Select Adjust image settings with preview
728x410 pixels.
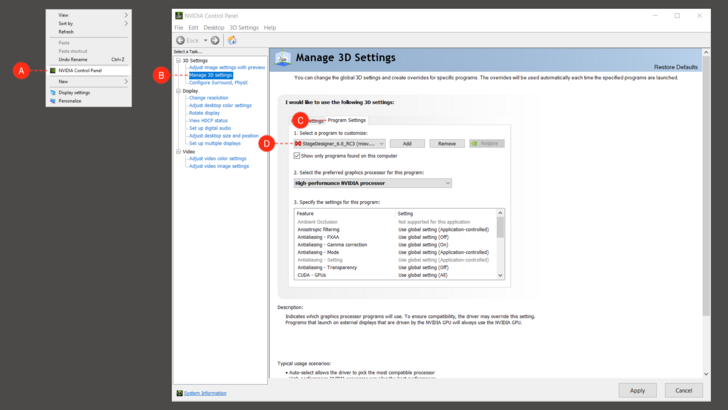click(x=227, y=67)
